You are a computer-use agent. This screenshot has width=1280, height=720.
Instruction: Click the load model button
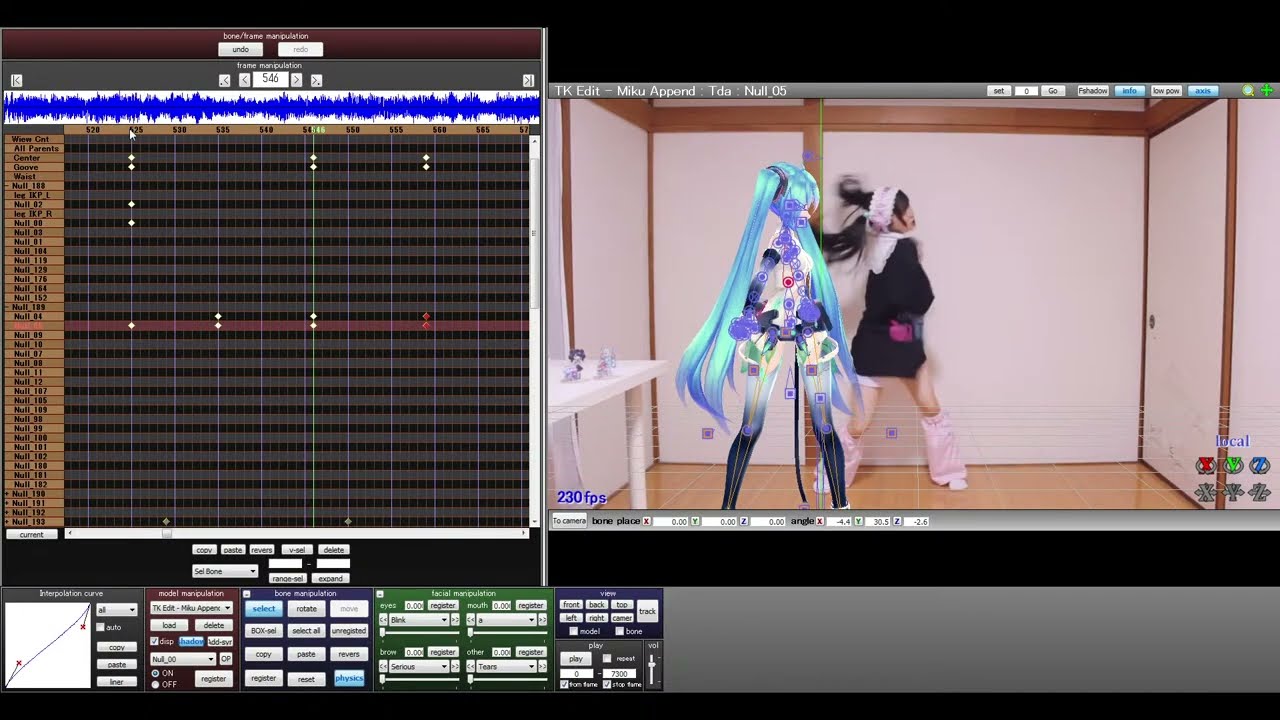(x=169, y=625)
